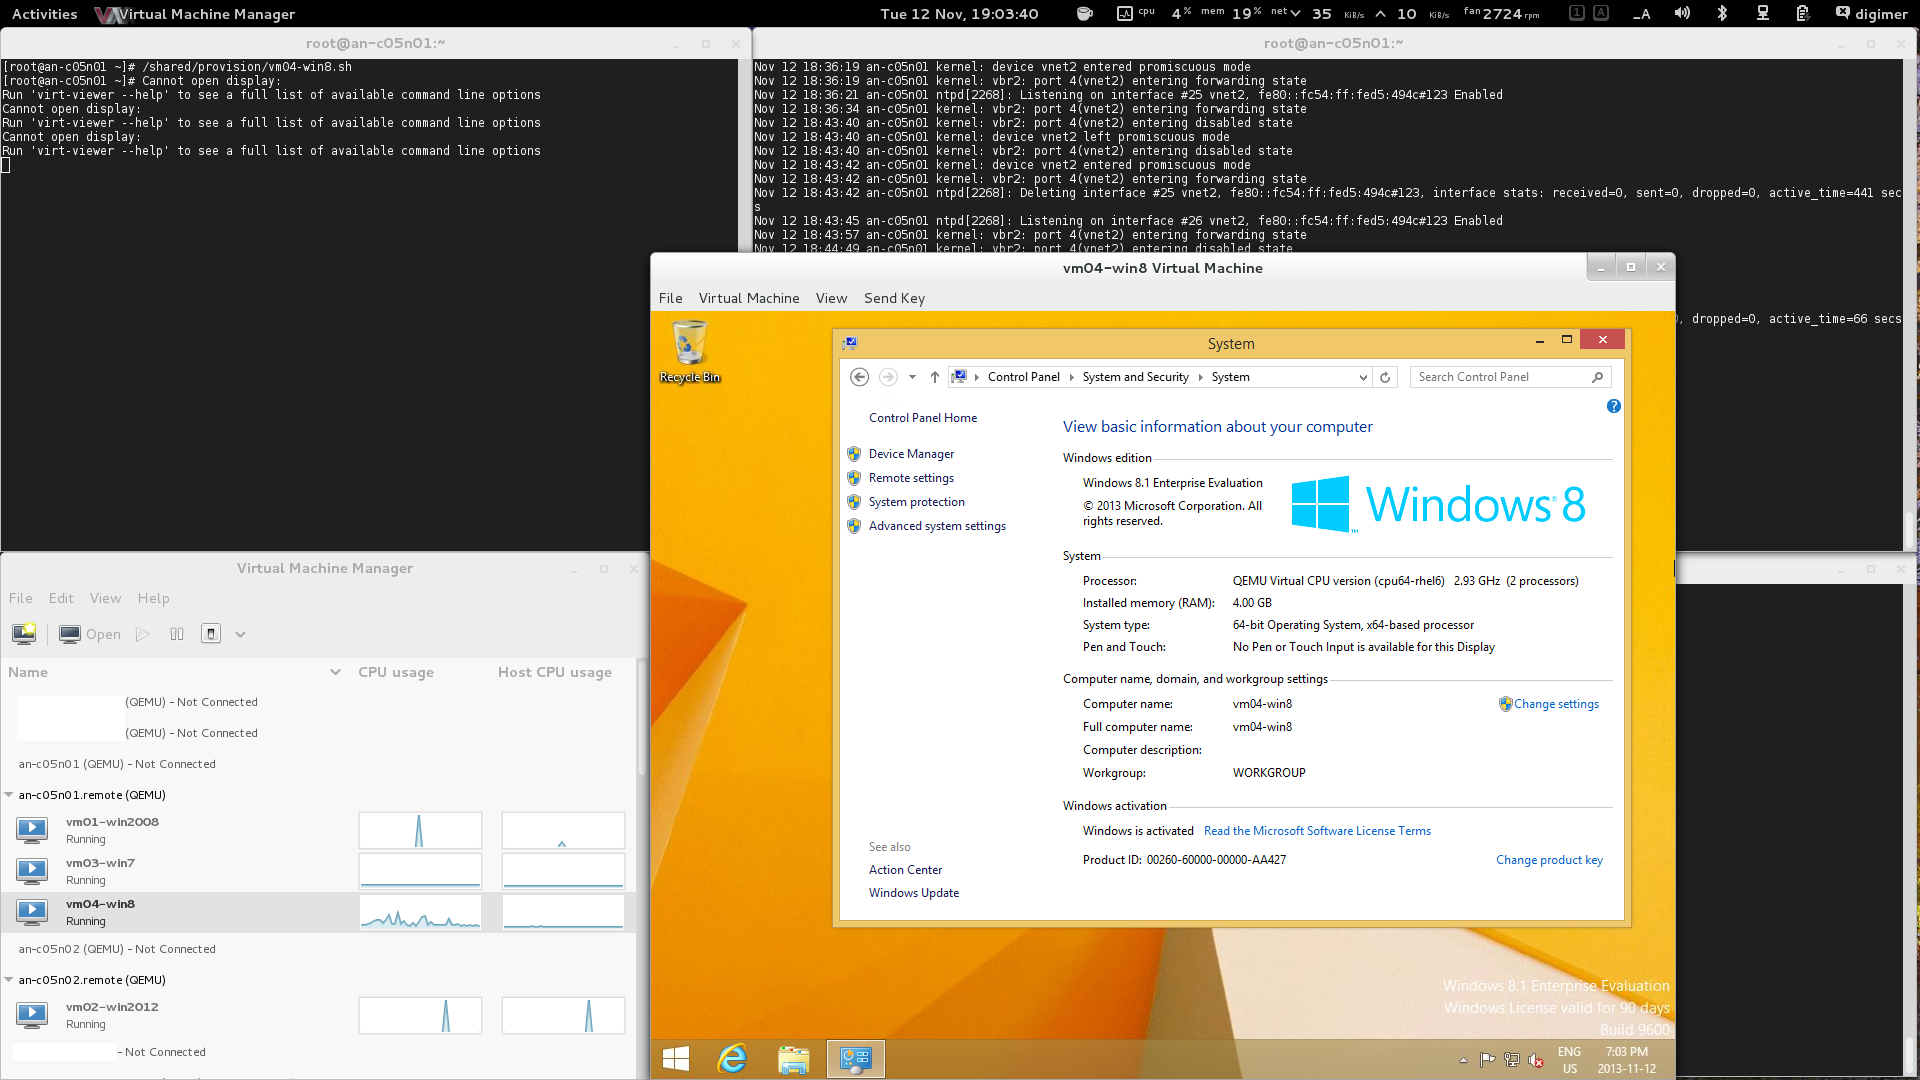Read the Microsoft Software License Terms link
This screenshot has width=1920, height=1080.
(x=1317, y=831)
